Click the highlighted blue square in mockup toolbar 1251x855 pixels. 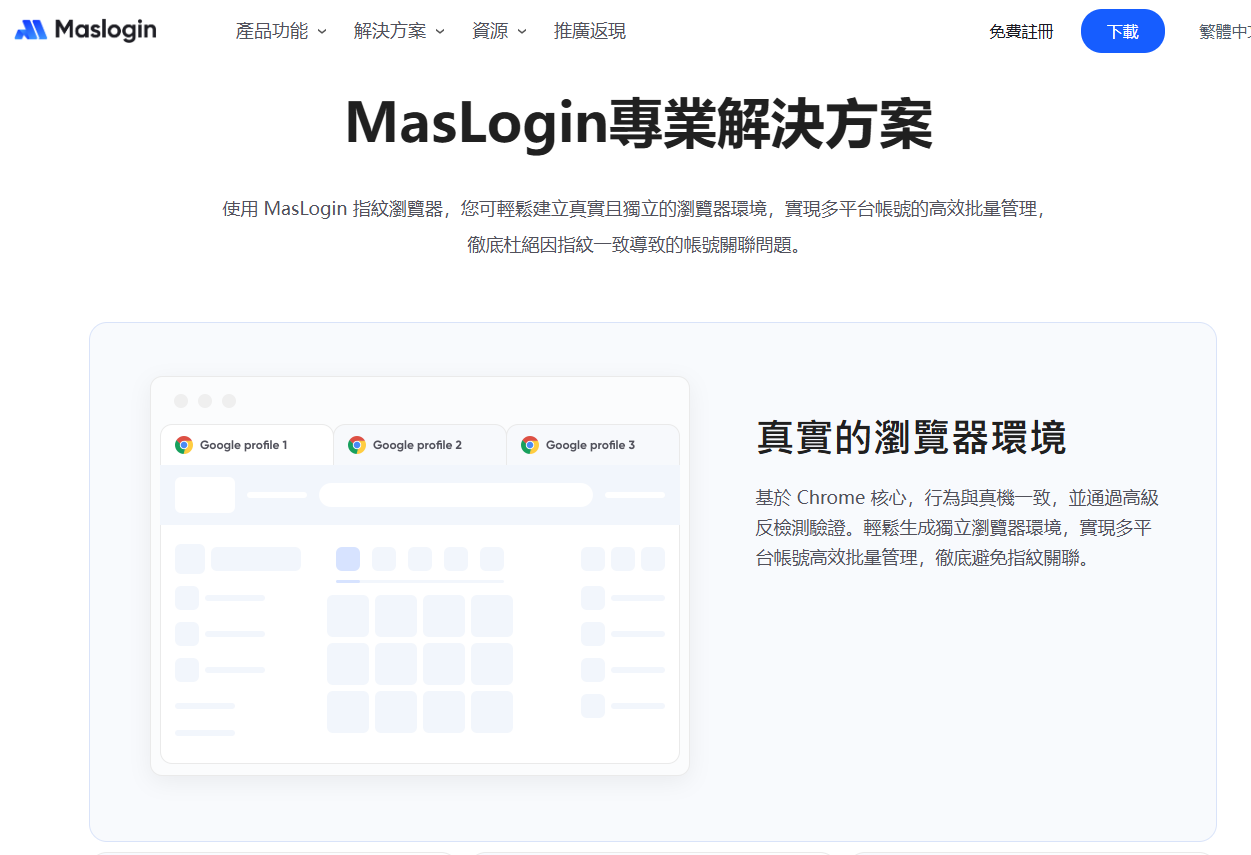348,559
